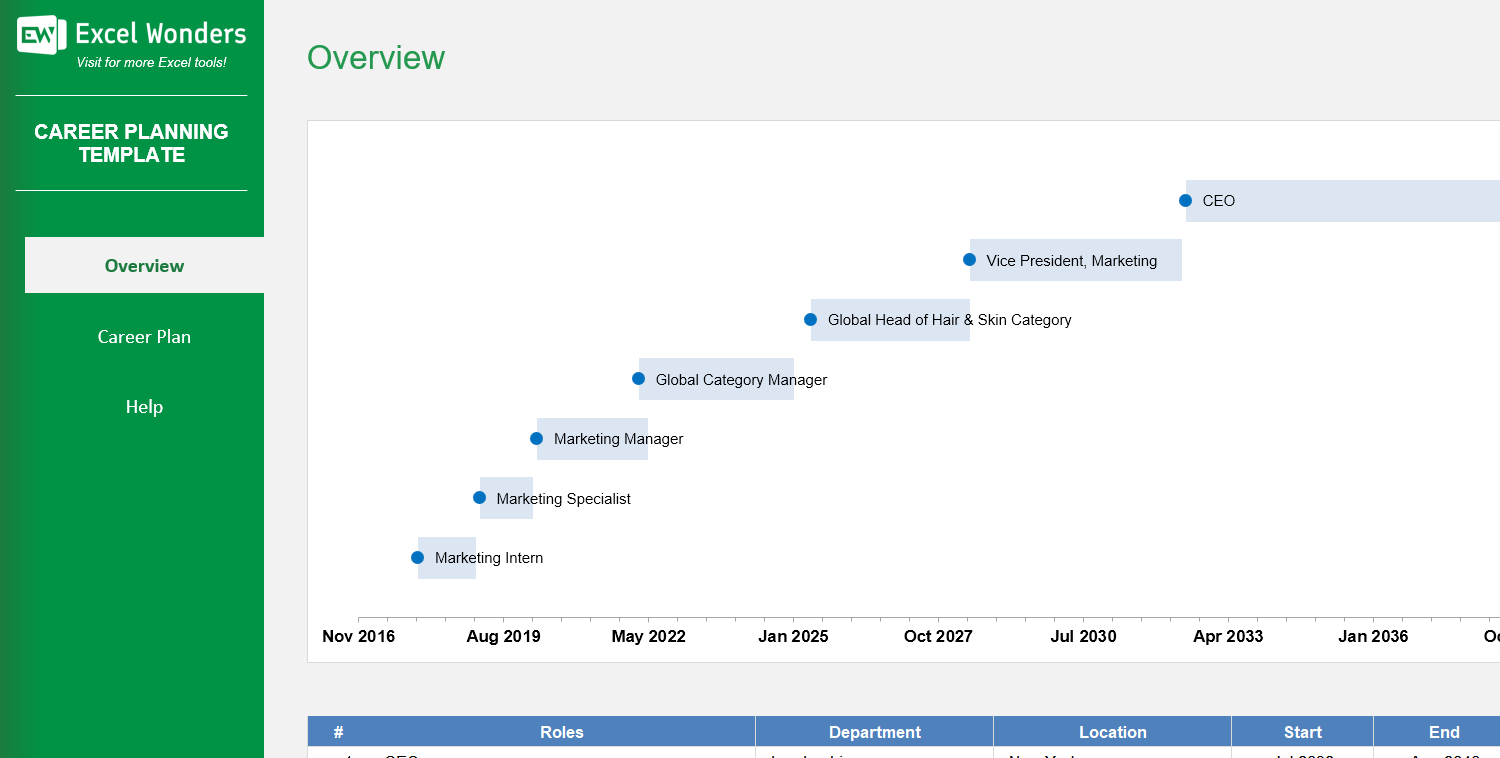Click the Department column header
The height and width of the screenshot is (758, 1500).
874,731
